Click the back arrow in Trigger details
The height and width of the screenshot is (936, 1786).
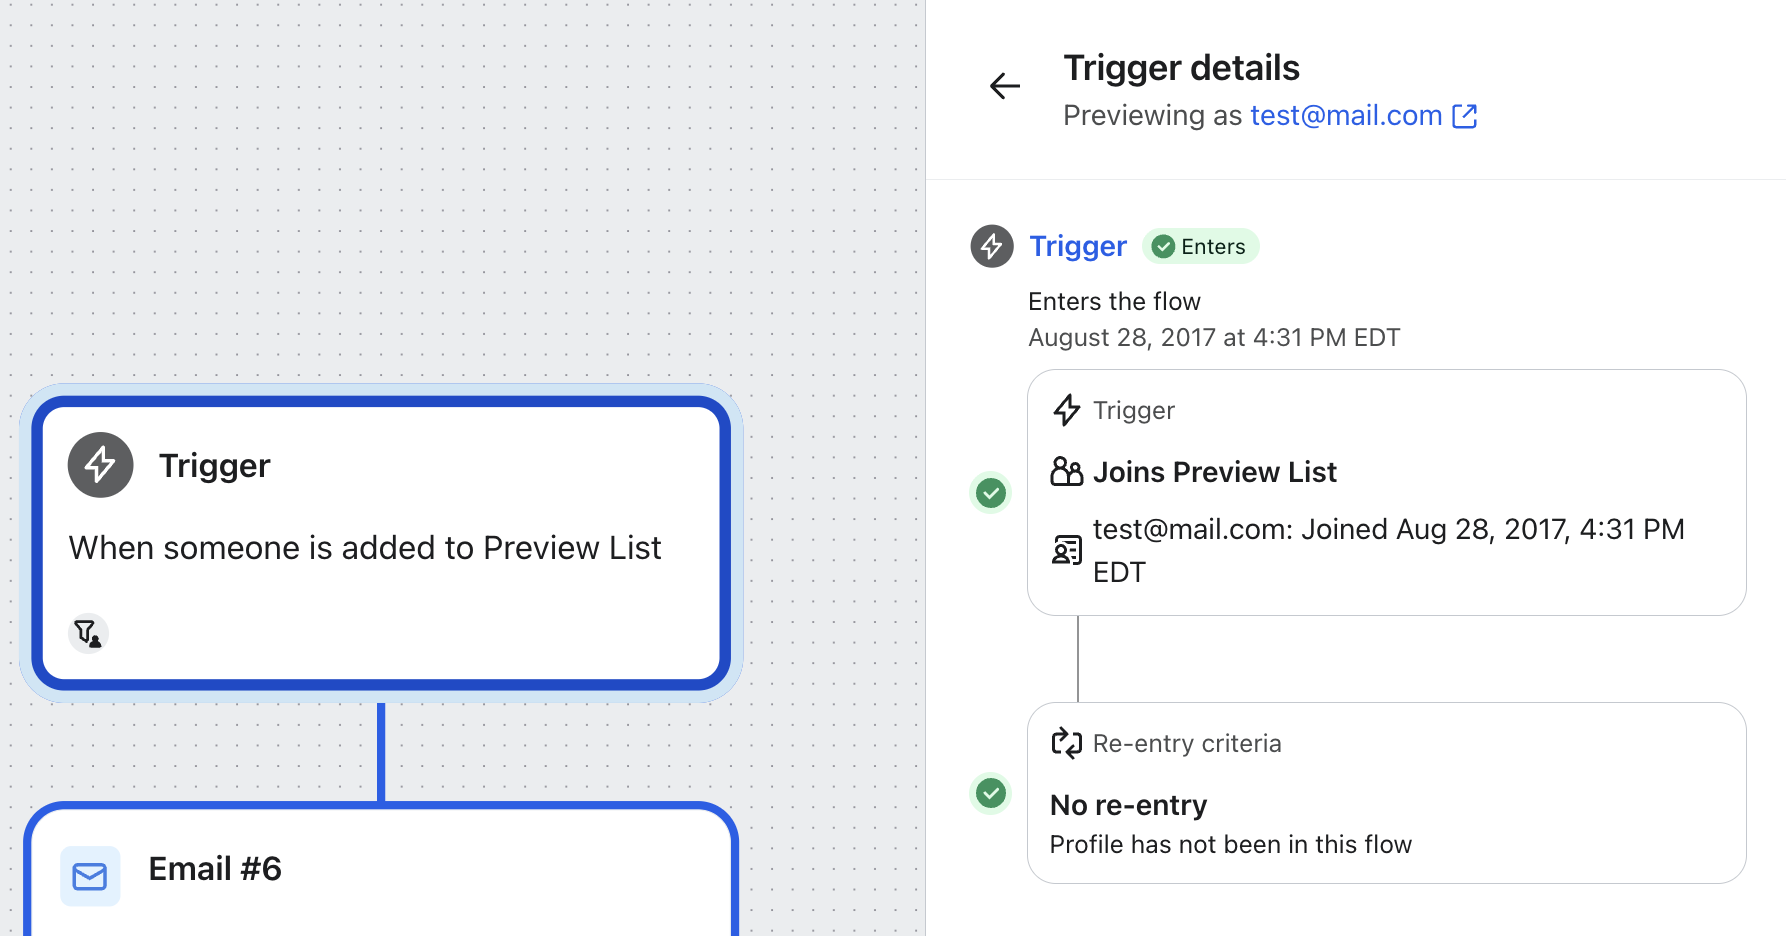[x=1004, y=86]
